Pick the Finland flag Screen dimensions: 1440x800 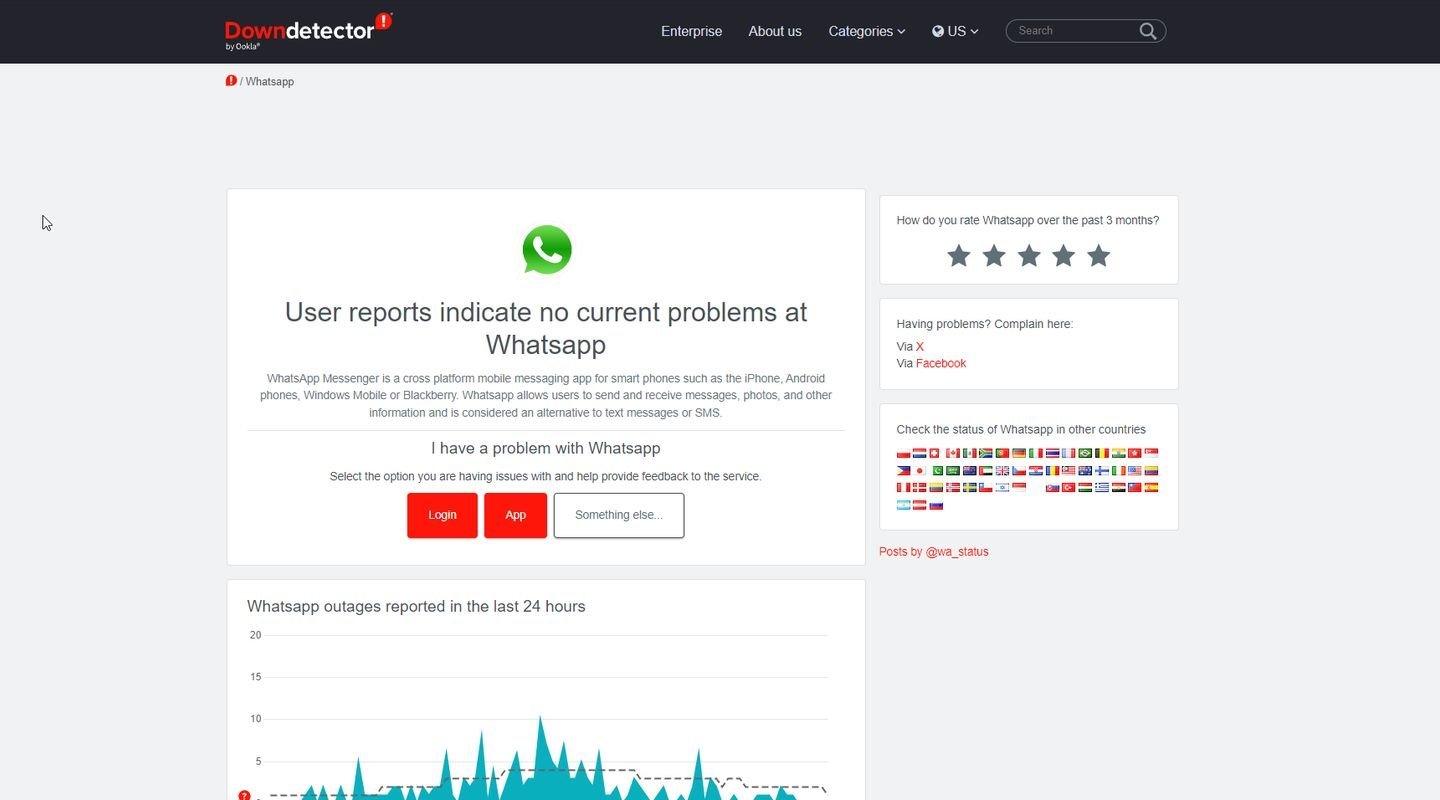click(x=1102, y=471)
